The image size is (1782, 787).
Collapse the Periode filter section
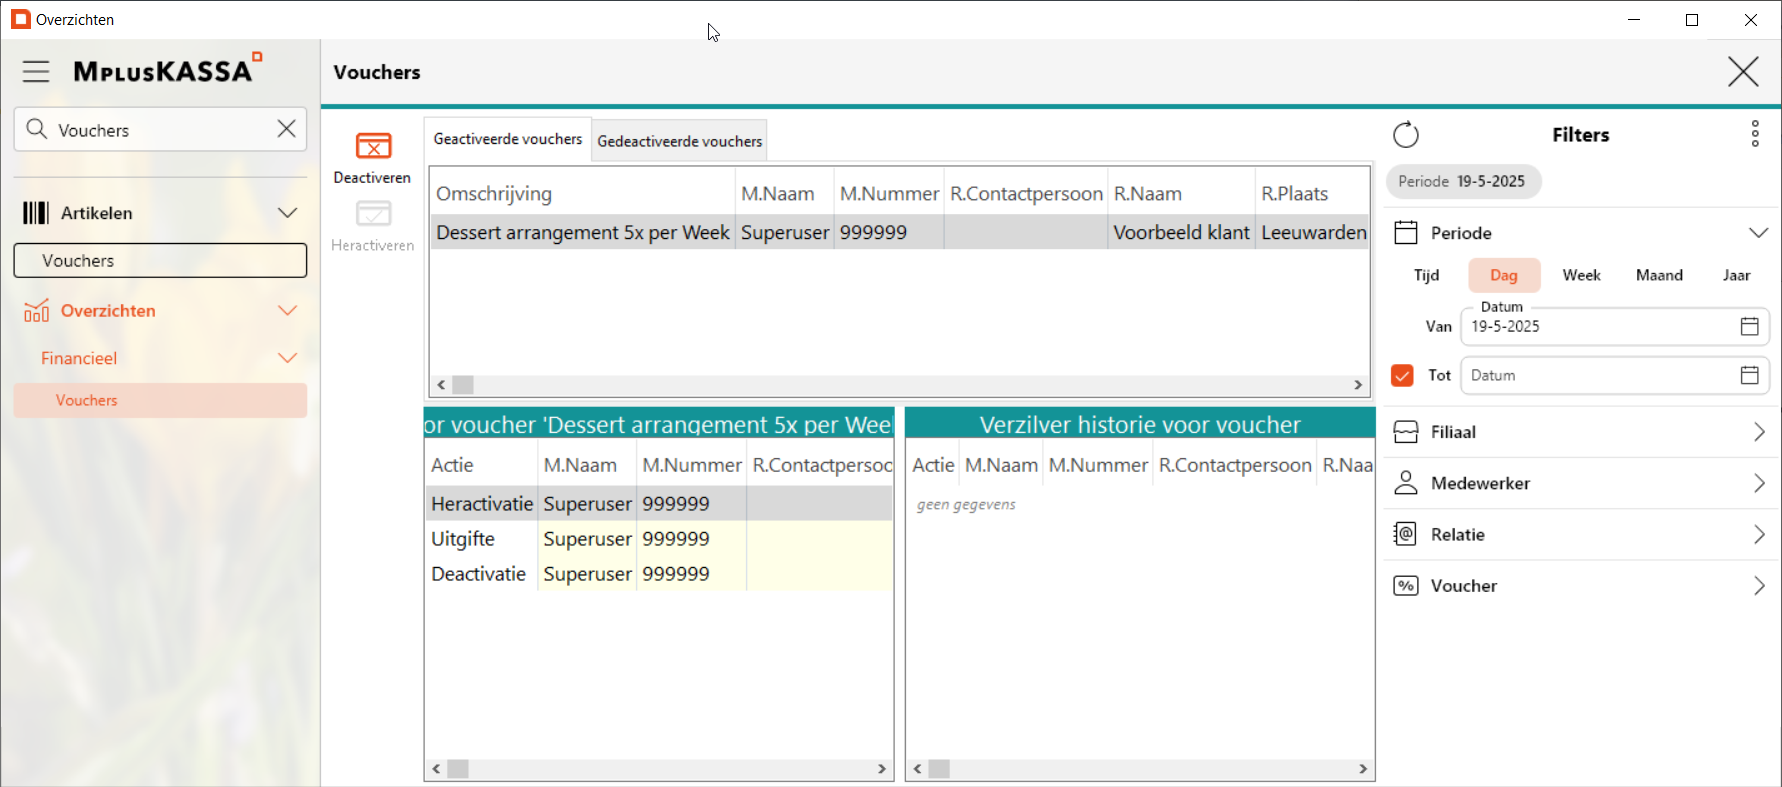coord(1758,233)
